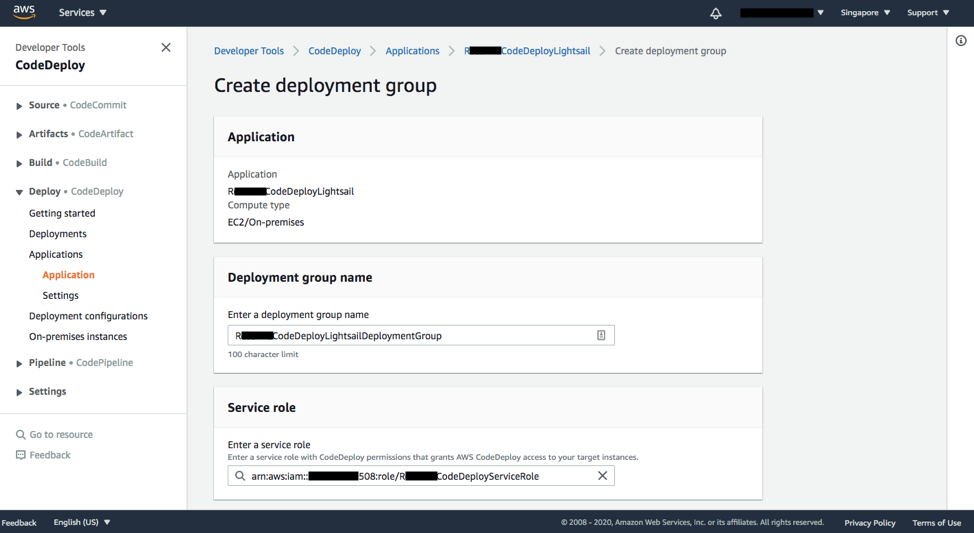Click Feedback in the footer bar
Screen dimensions: 974x533
point(19,522)
